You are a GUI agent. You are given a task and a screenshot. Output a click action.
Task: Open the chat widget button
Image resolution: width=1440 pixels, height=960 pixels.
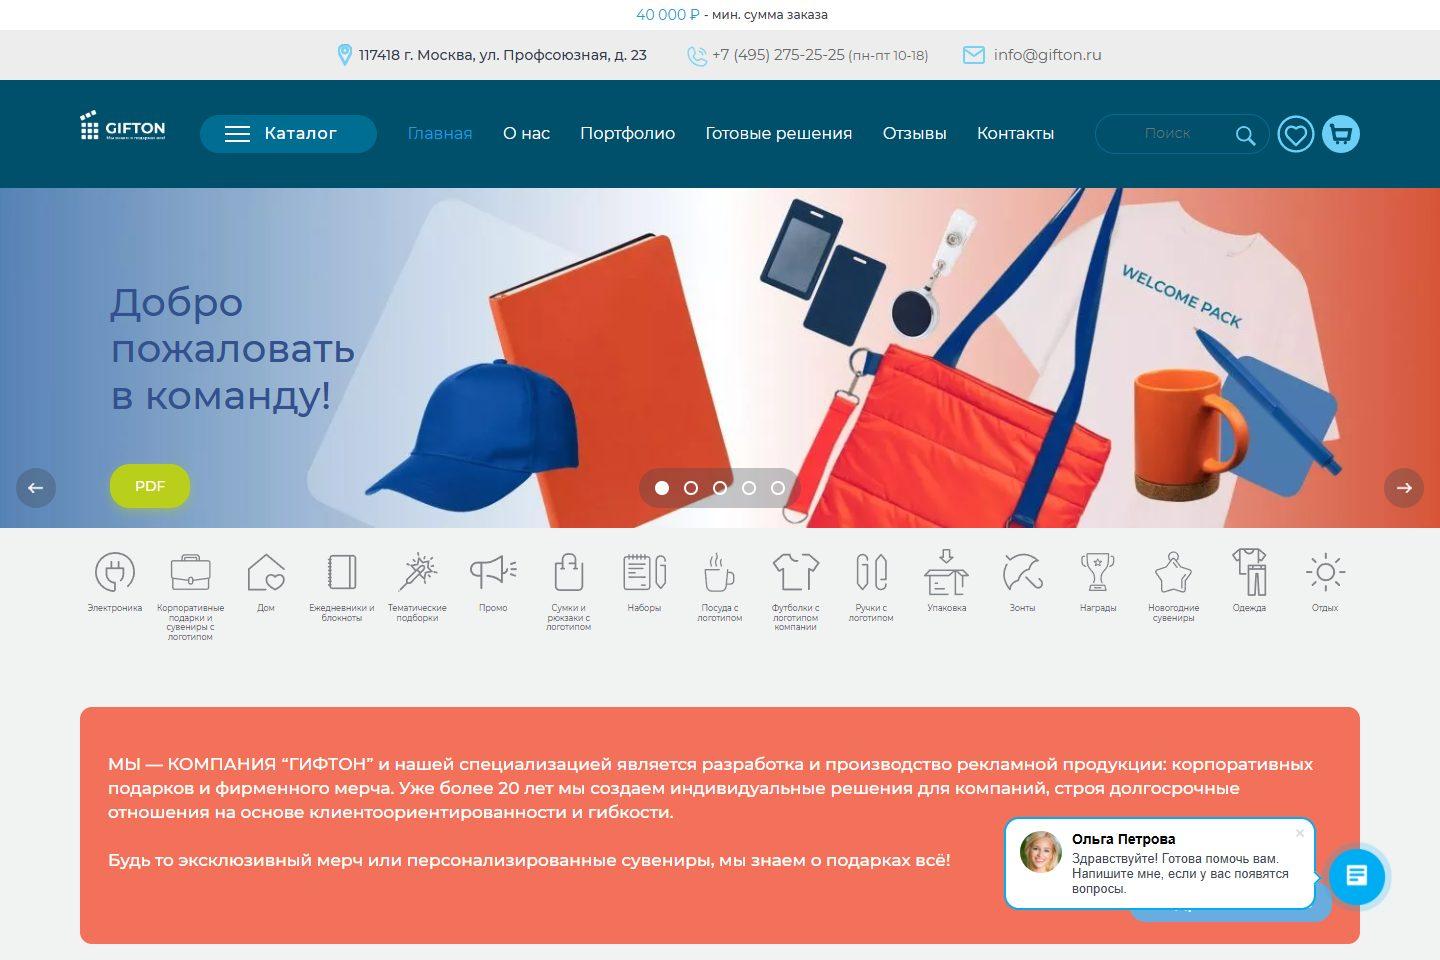click(x=1357, y=876)
